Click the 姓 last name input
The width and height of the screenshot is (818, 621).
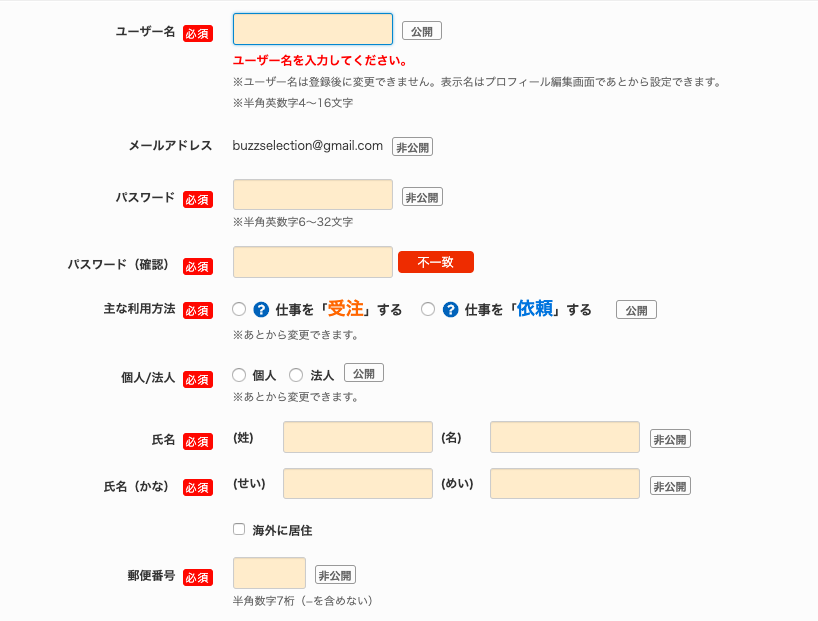pyautogui.click(x=358, y=437)
